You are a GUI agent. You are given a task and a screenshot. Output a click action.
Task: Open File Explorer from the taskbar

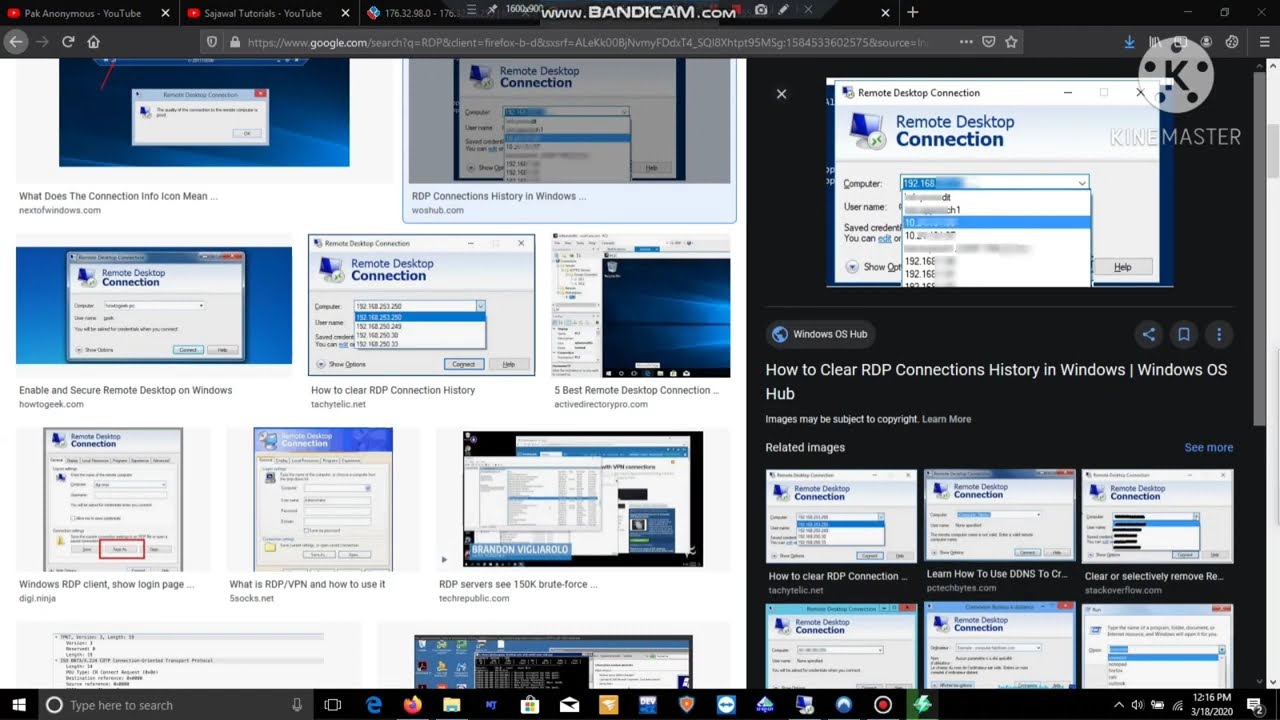451,705
